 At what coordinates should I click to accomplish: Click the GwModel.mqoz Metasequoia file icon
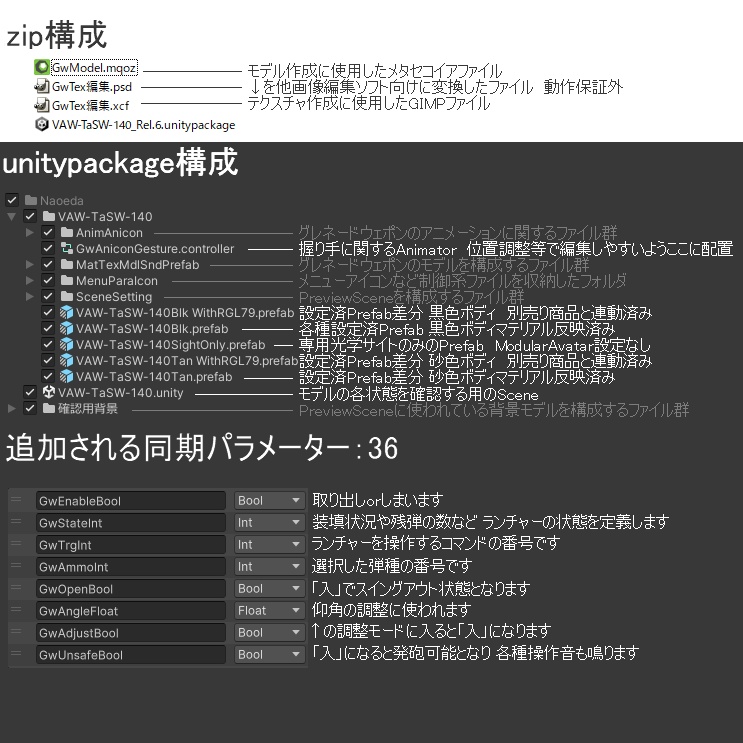(x=42, y=67)
